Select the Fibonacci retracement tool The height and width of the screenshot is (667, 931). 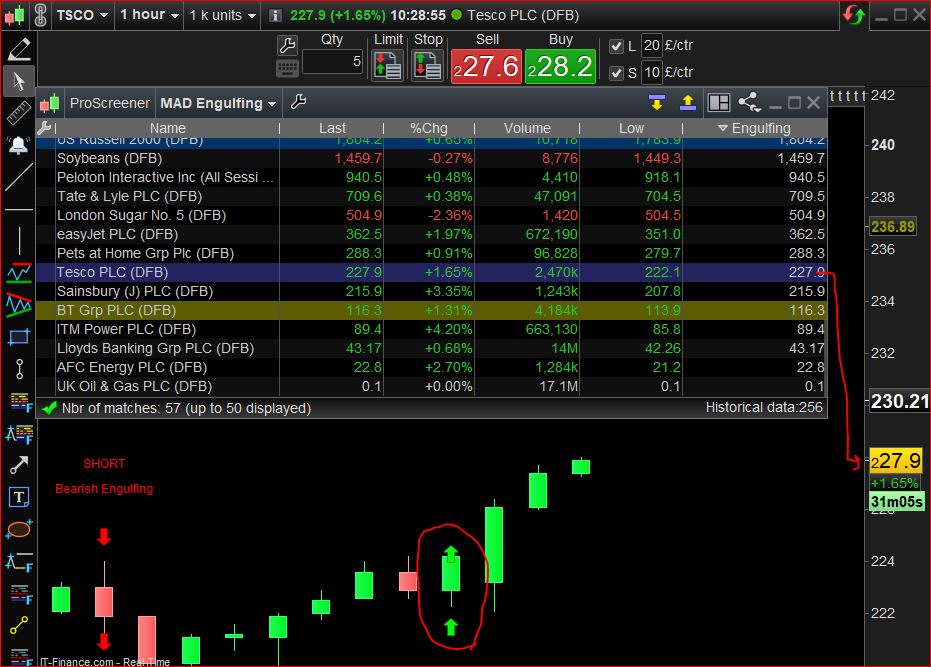[19, 401]
